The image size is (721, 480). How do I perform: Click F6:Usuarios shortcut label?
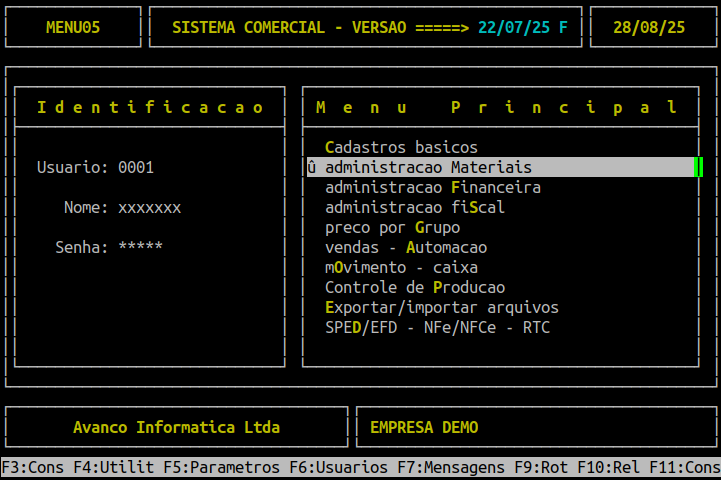(338, 467)
